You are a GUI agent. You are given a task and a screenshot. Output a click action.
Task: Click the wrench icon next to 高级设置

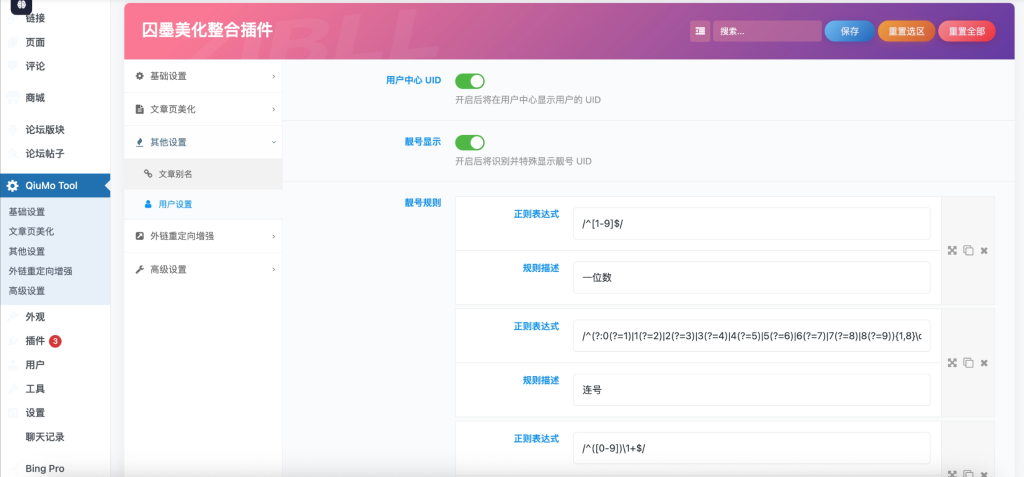139,269
